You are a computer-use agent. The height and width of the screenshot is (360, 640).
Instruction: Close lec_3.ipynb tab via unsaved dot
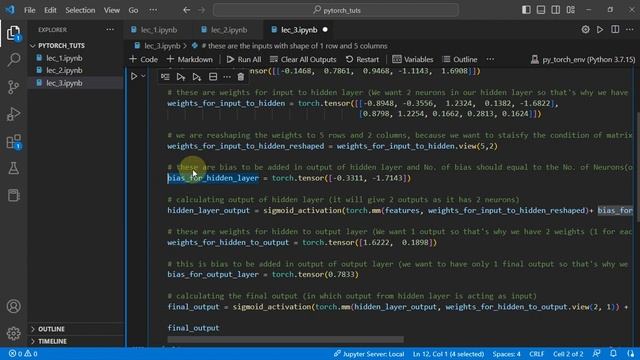(325, 30)
